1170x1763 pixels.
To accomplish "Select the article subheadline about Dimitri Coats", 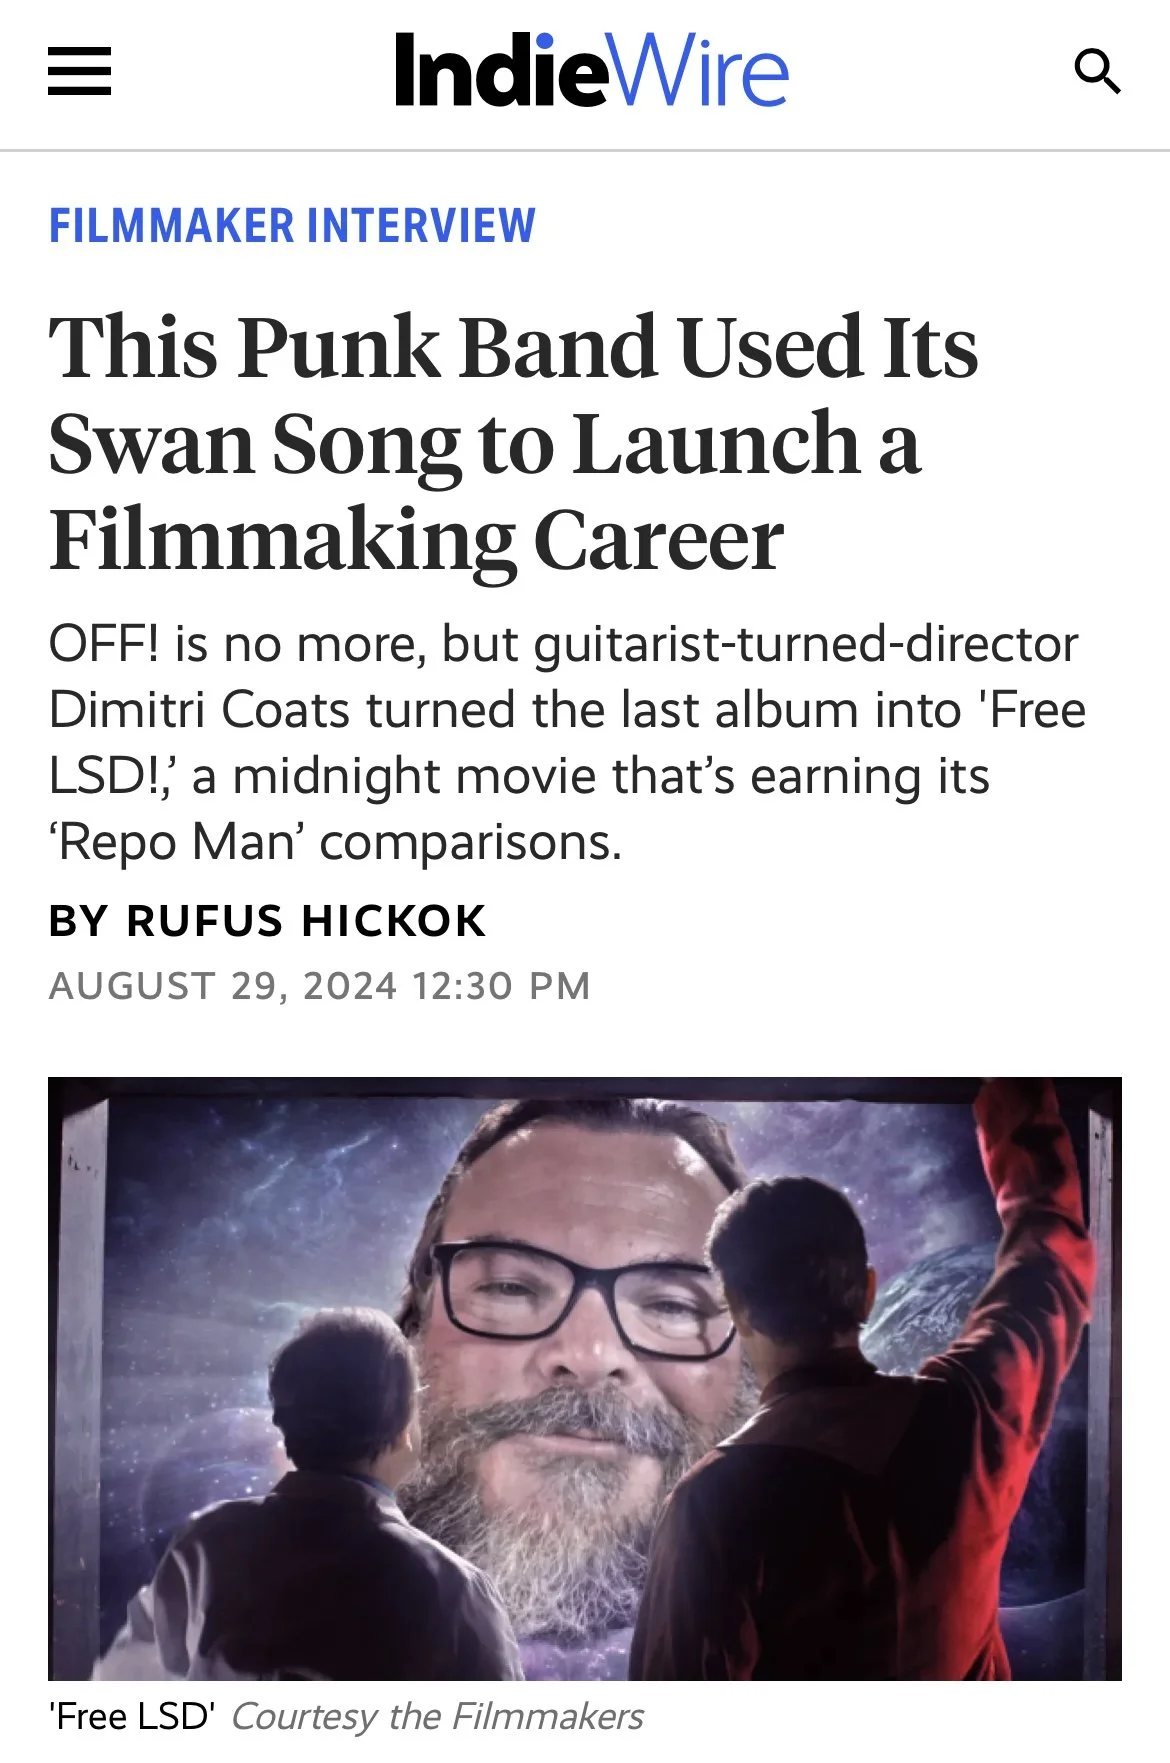I will [567, 743].
